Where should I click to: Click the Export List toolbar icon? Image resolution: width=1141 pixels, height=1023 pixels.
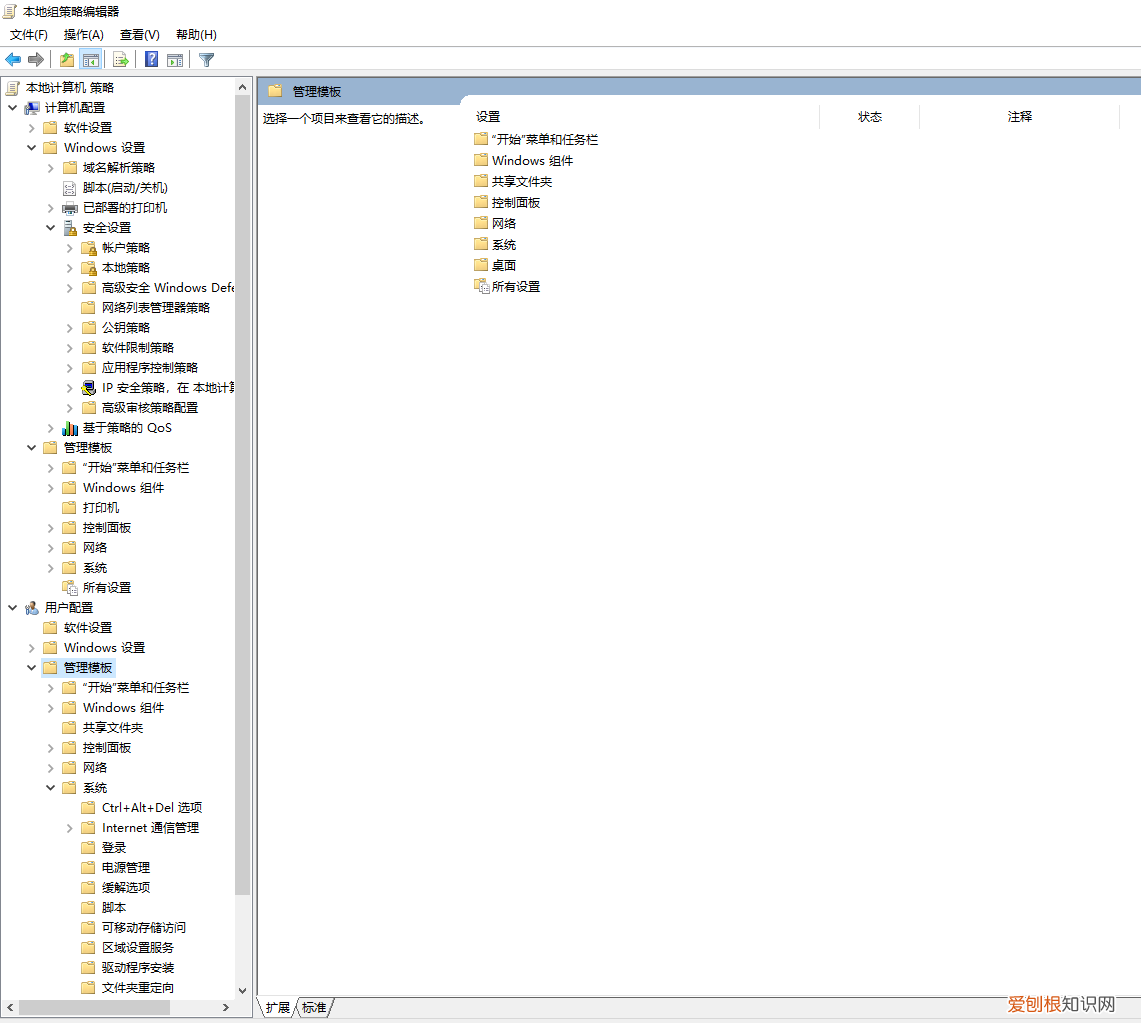120,60
